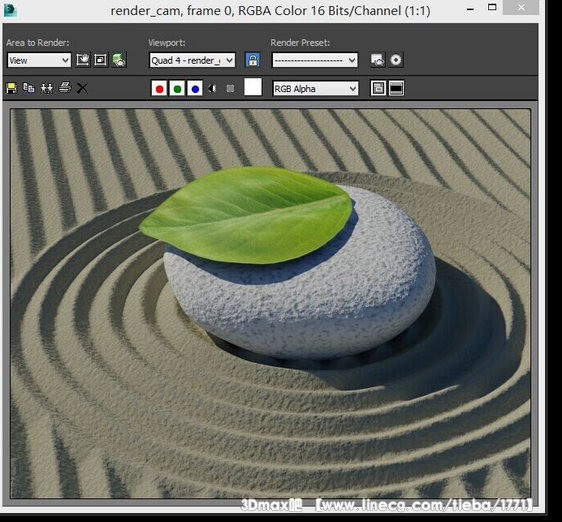The height and width of the screenshot is (522, 562).
Task: Click the Copy Image icon
Action: tap(29, 88)
